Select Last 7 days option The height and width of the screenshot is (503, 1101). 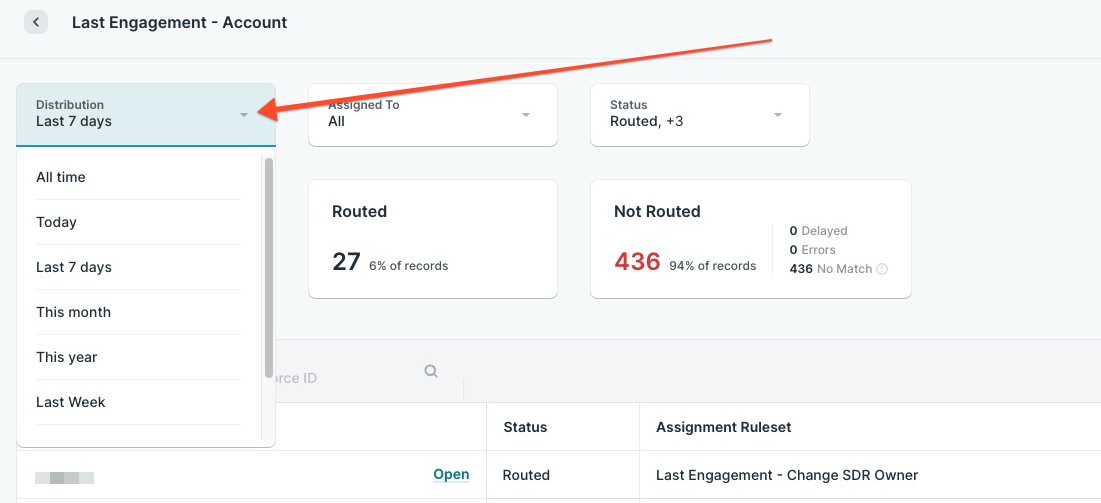tap(74, 267)
